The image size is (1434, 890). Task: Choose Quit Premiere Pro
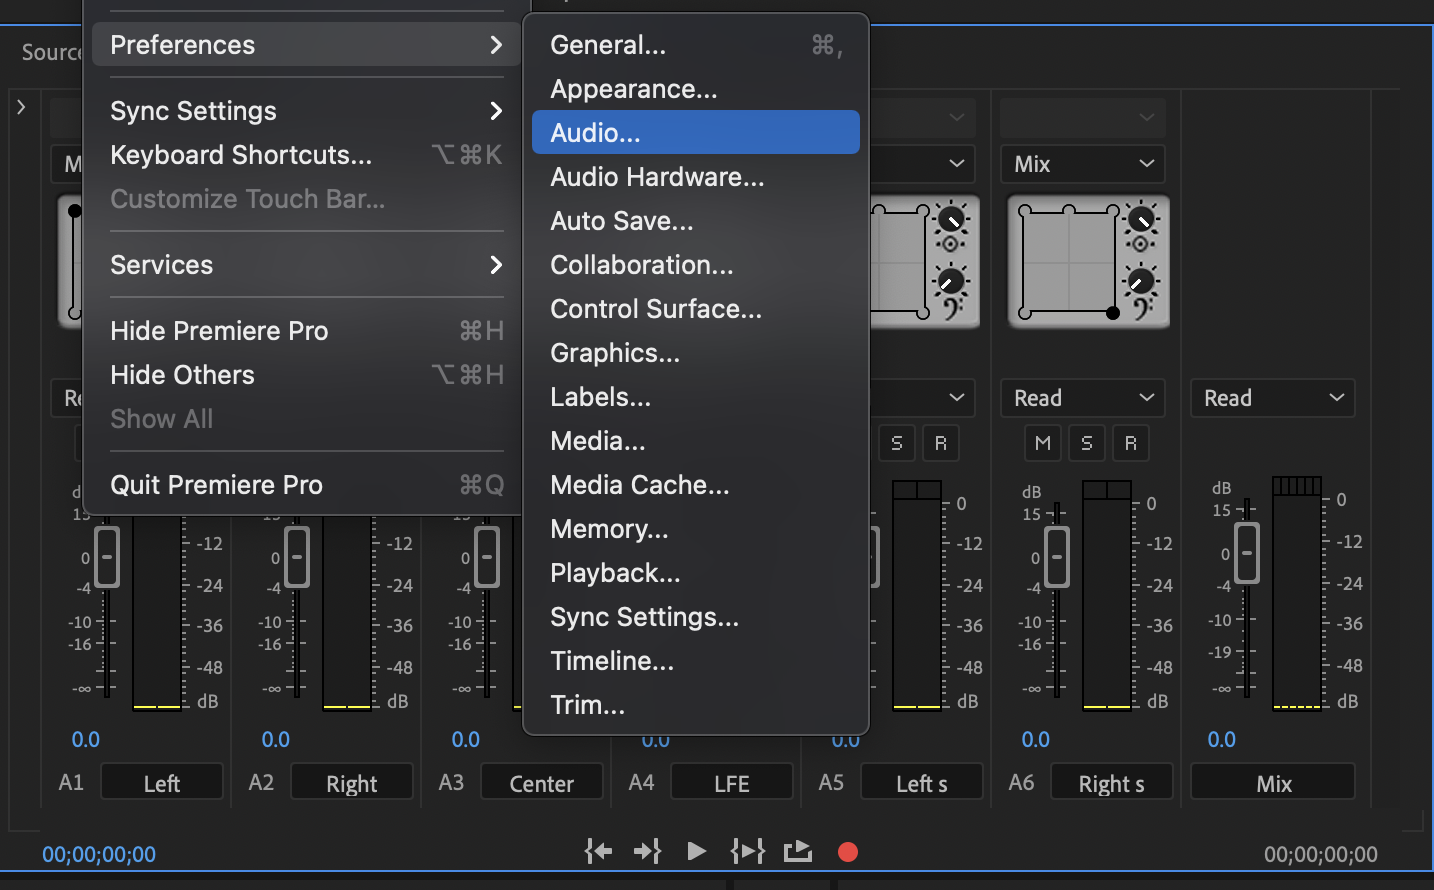(306, 485)
